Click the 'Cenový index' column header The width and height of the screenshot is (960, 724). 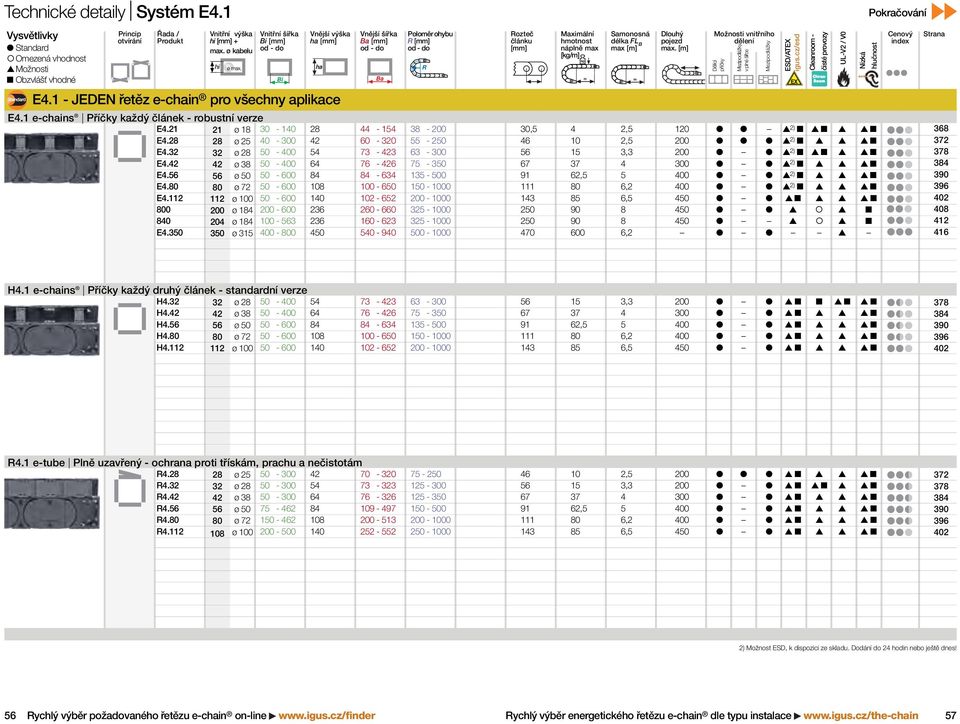900,37
